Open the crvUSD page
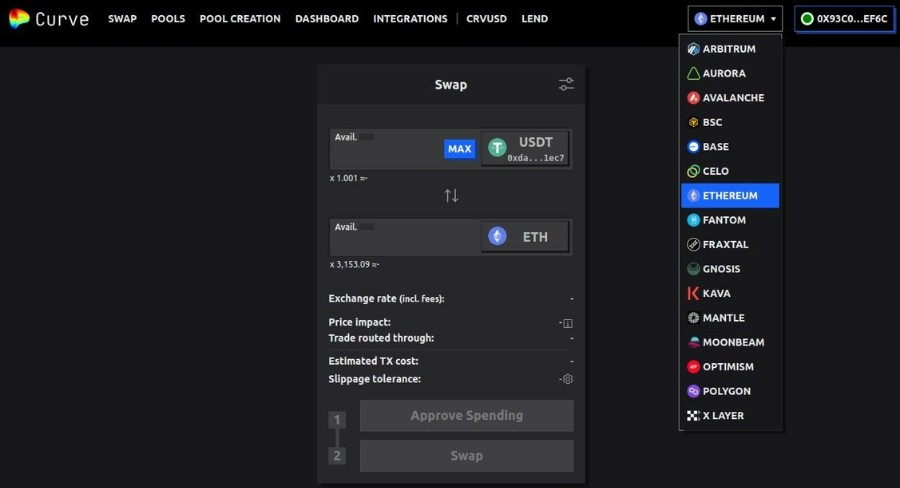 pyautogui.click(x=487, y=19)
